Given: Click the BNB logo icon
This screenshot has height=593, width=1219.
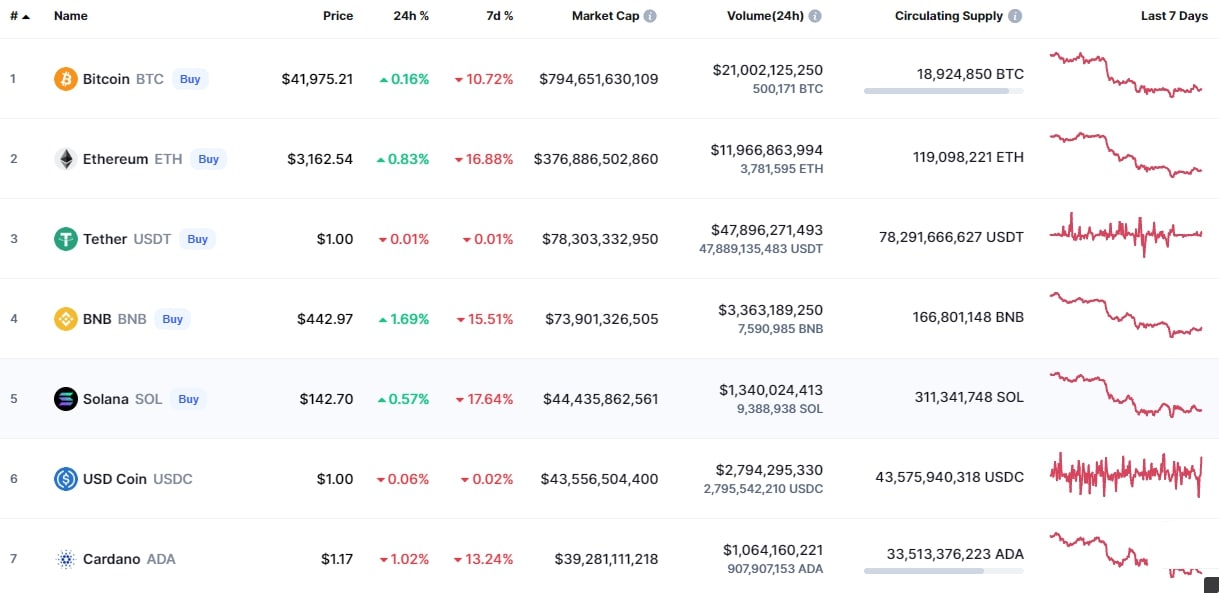Looking at the screenshot, I should point(65,319).
